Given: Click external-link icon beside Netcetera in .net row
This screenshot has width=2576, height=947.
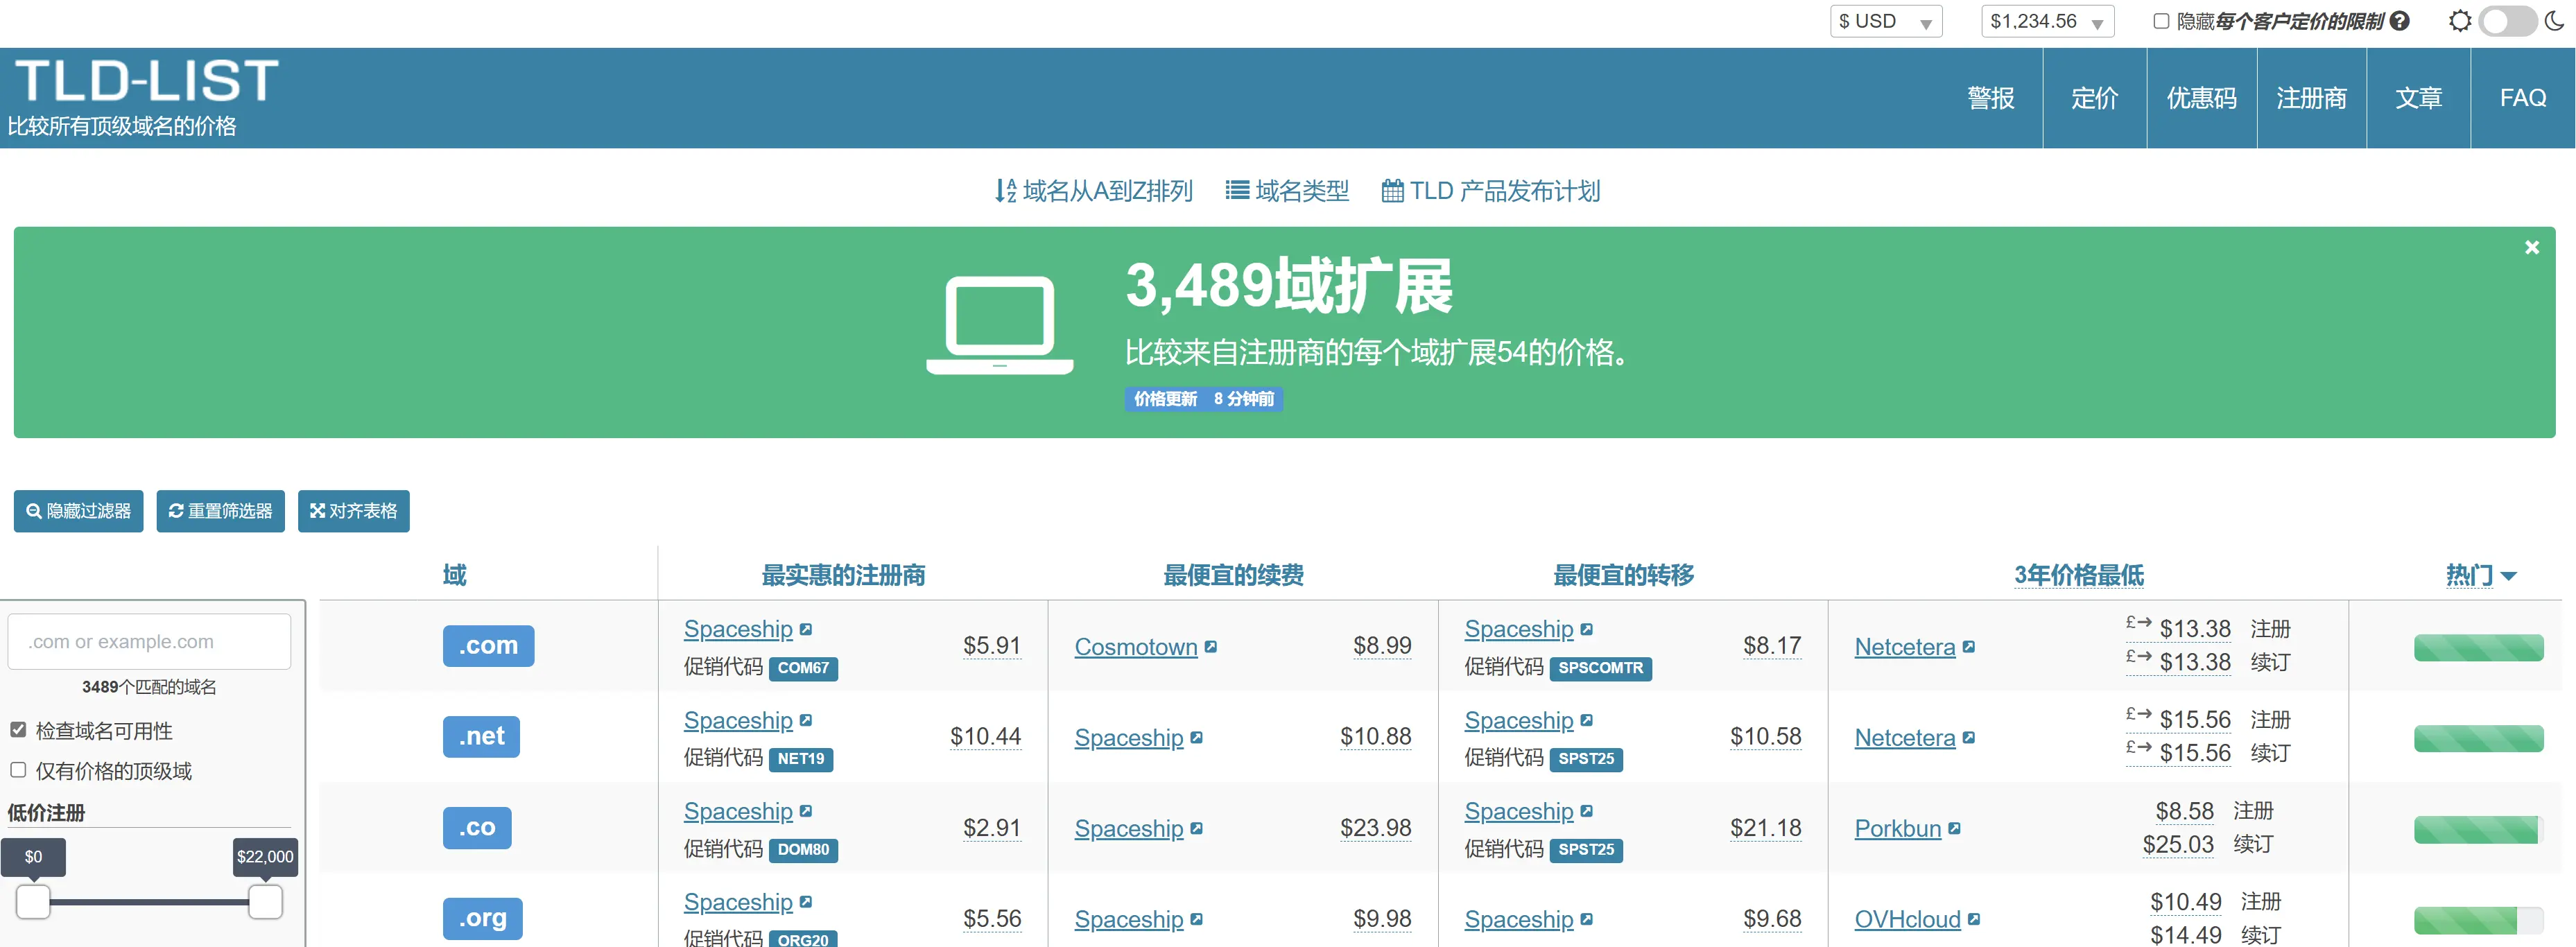Looking at the screenshot, I should pyautogui.click(x=1968, y=738).
